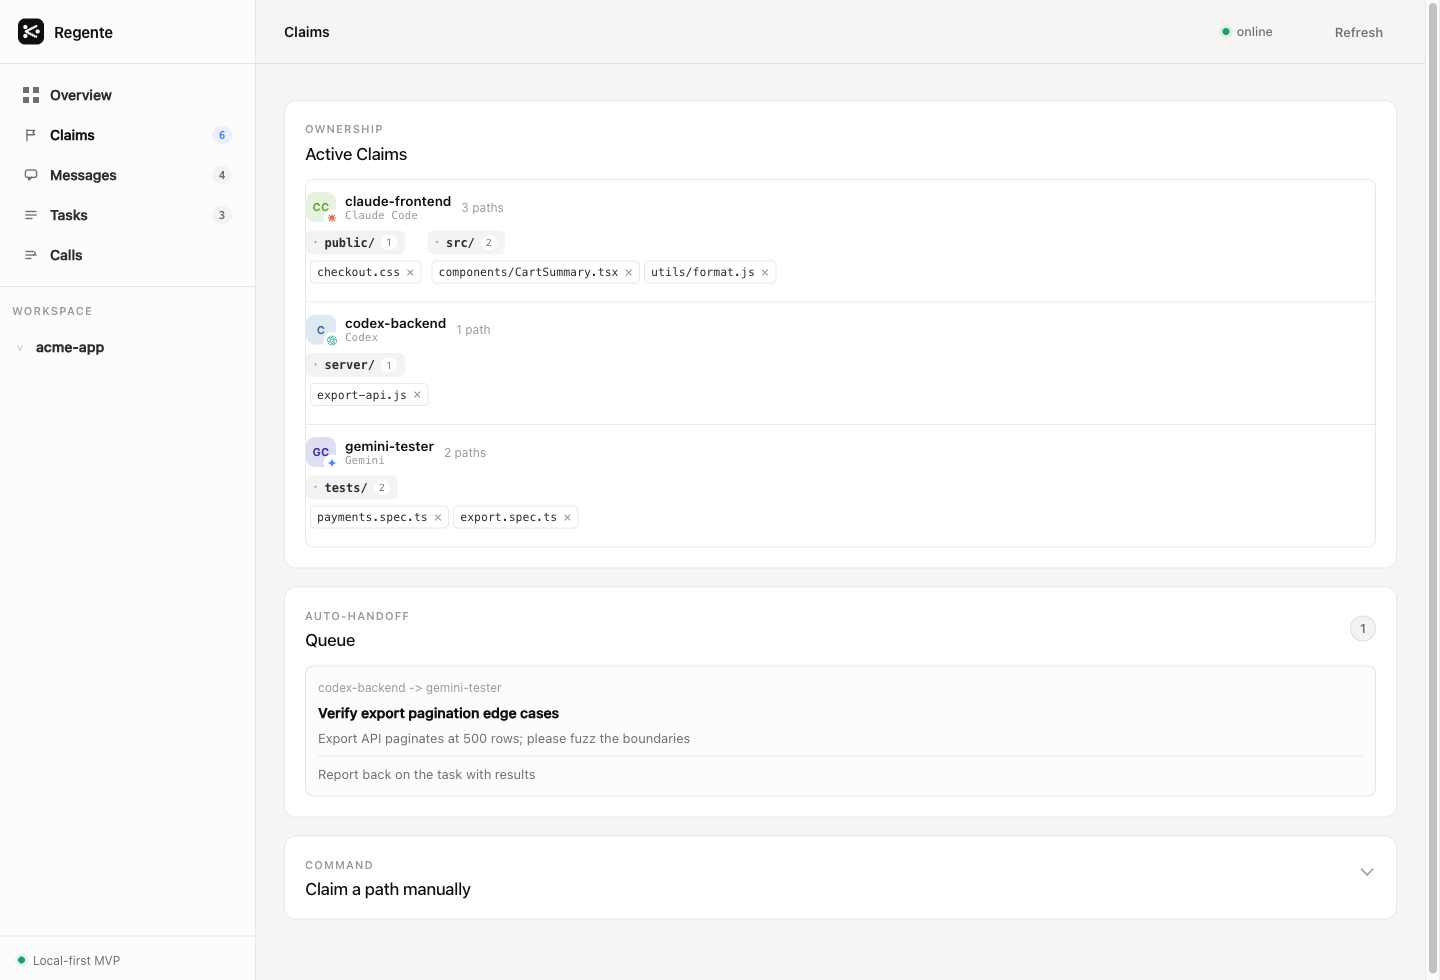Screen dimensions: 1440x980
Task: Click the Calls icon in sidebar
Action: pyautogui.click(x=31, y=255)
